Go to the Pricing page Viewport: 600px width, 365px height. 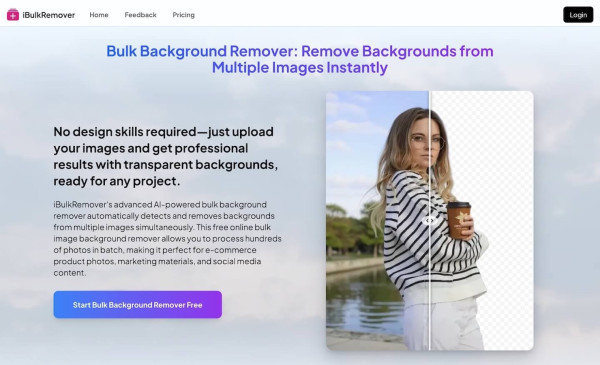click(183, 15)
